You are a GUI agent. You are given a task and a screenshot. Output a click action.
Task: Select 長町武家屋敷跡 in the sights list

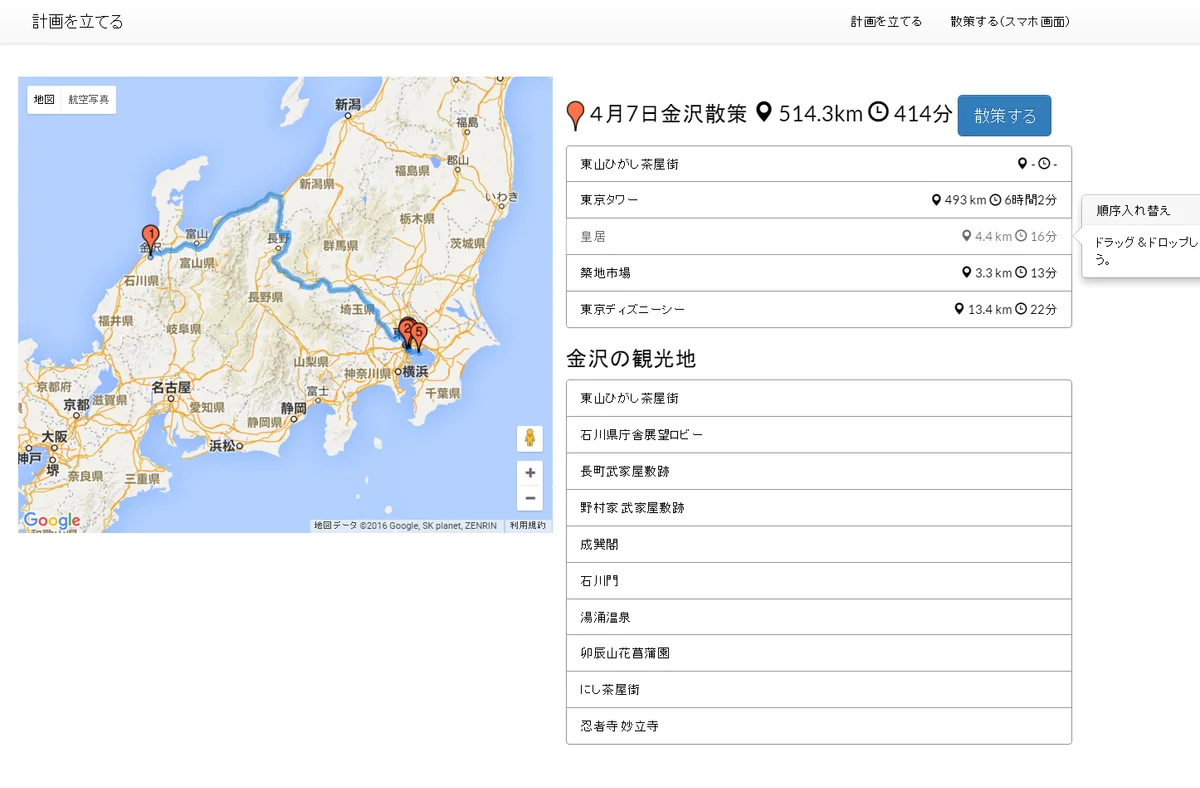pyautogui.click(x=819, y=471)
